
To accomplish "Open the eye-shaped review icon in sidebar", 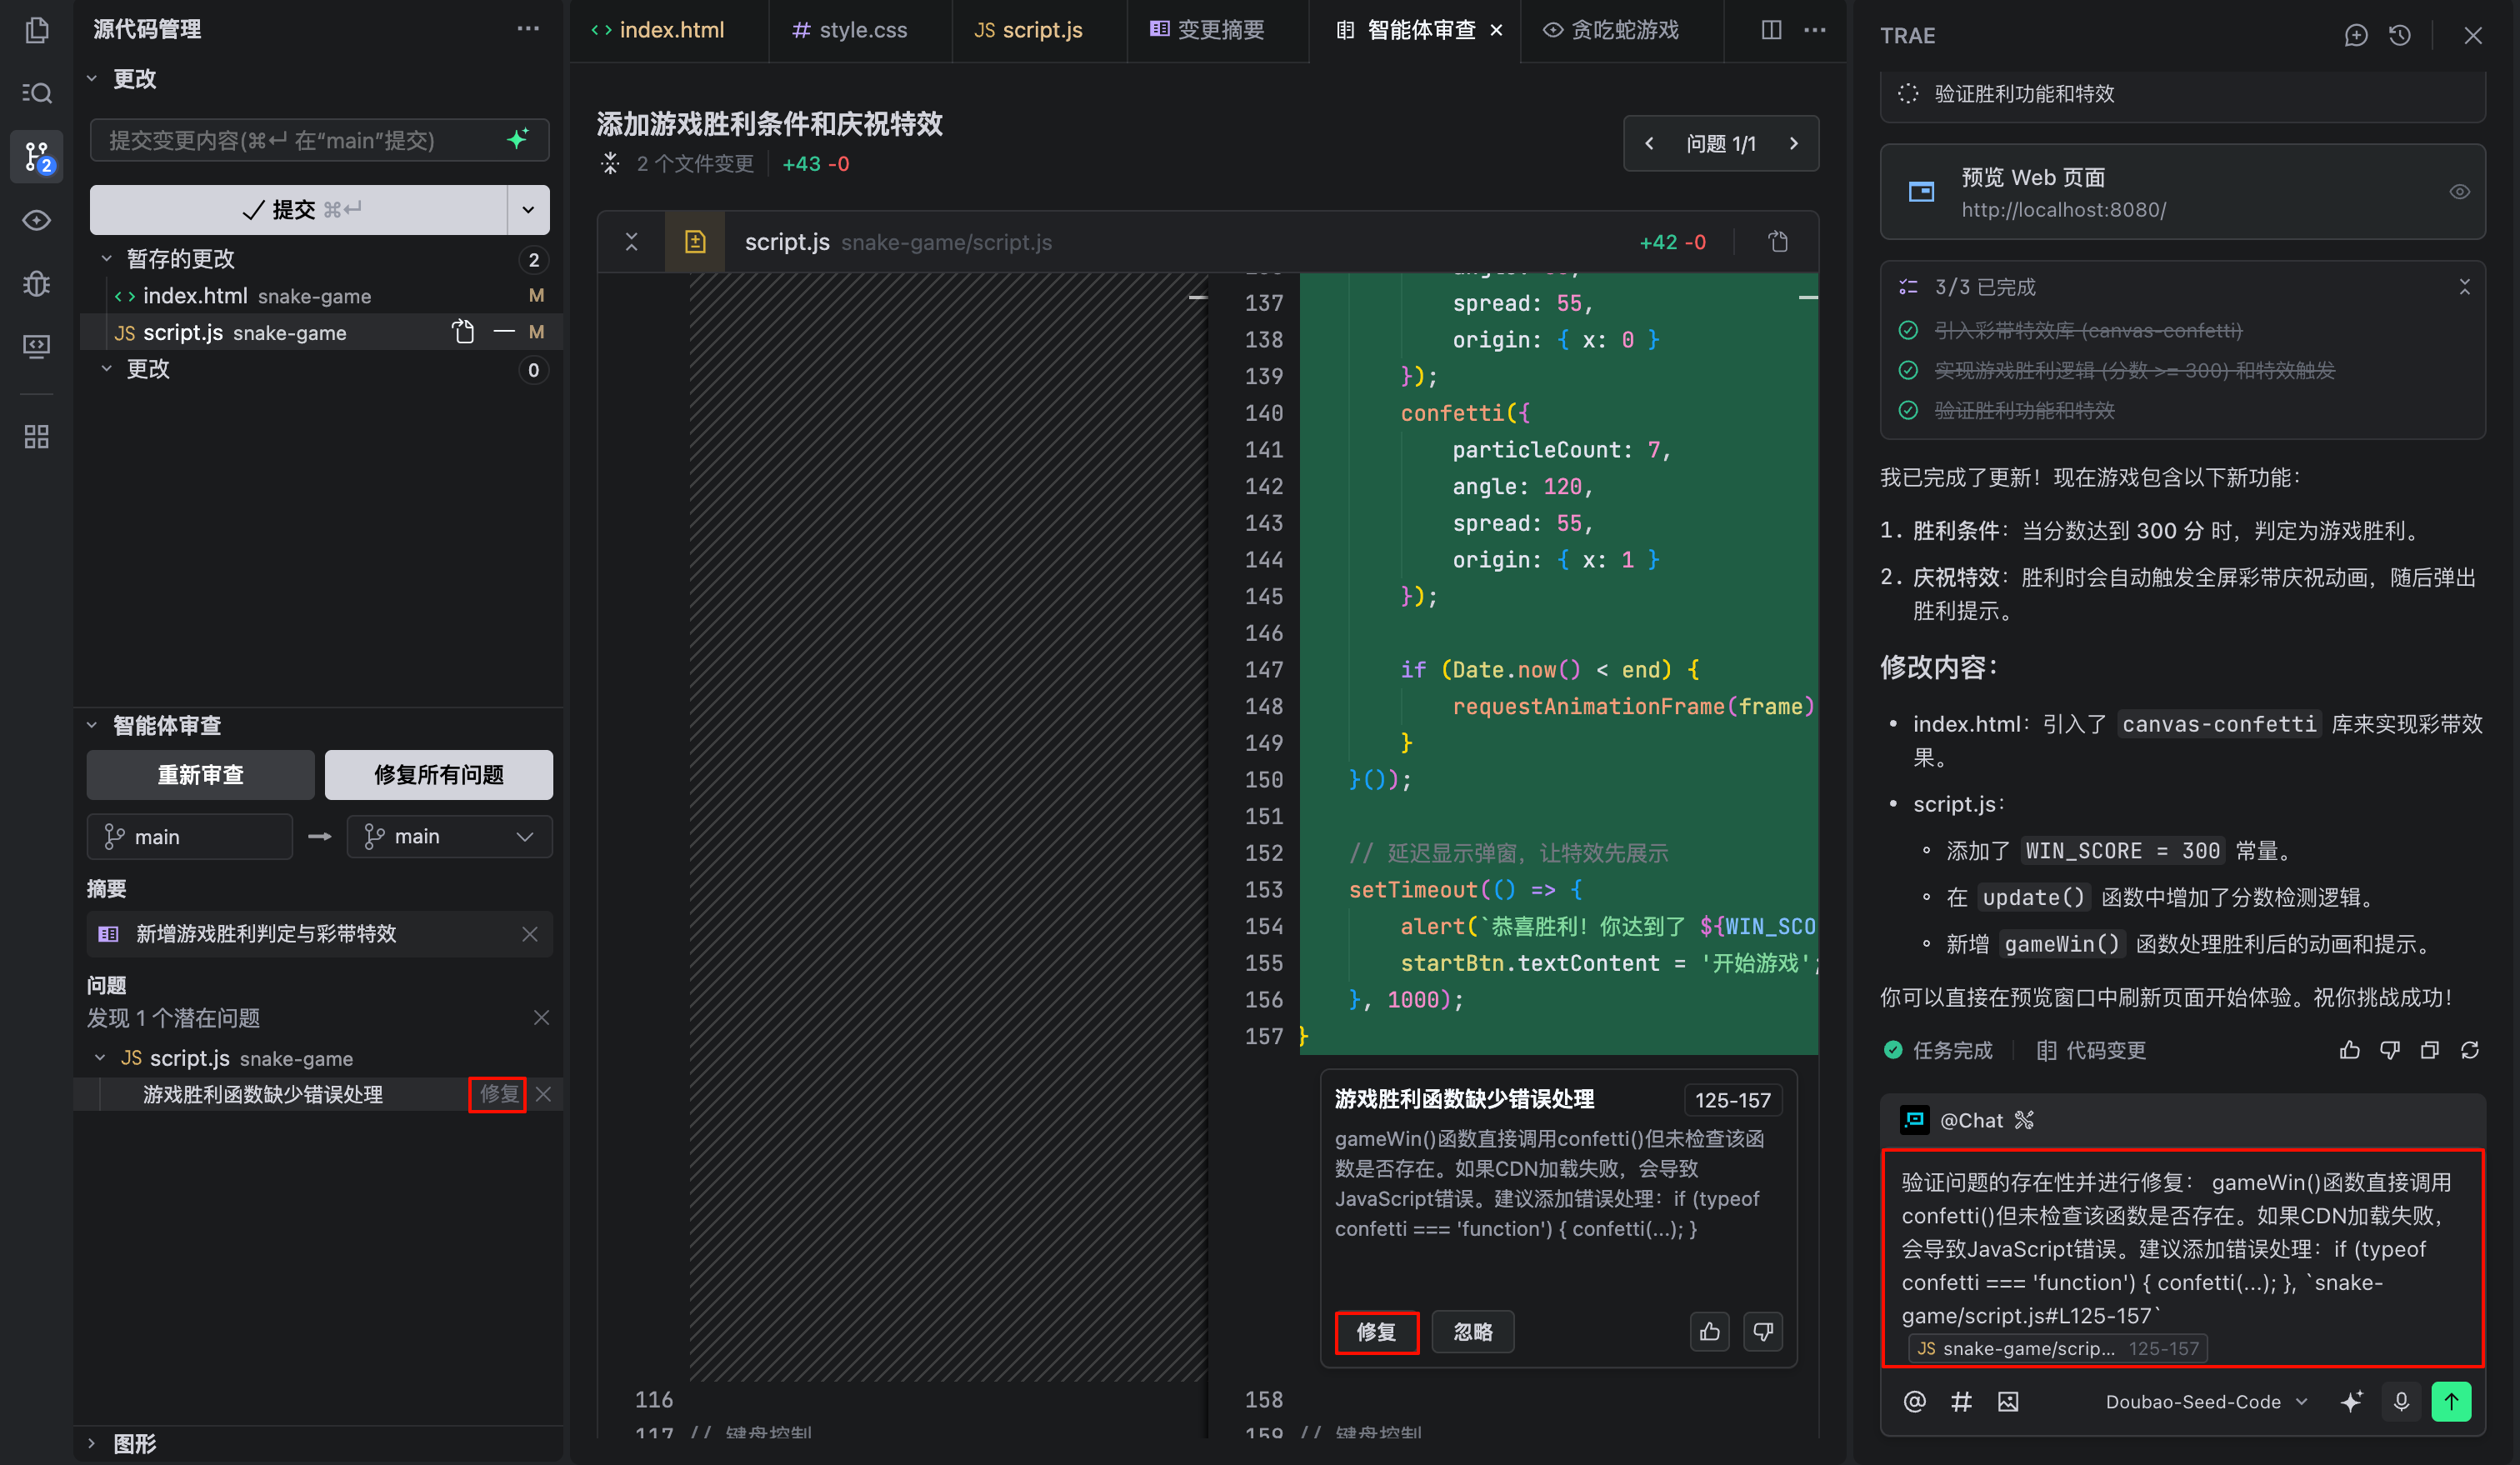I will click(x=37, y=220).
